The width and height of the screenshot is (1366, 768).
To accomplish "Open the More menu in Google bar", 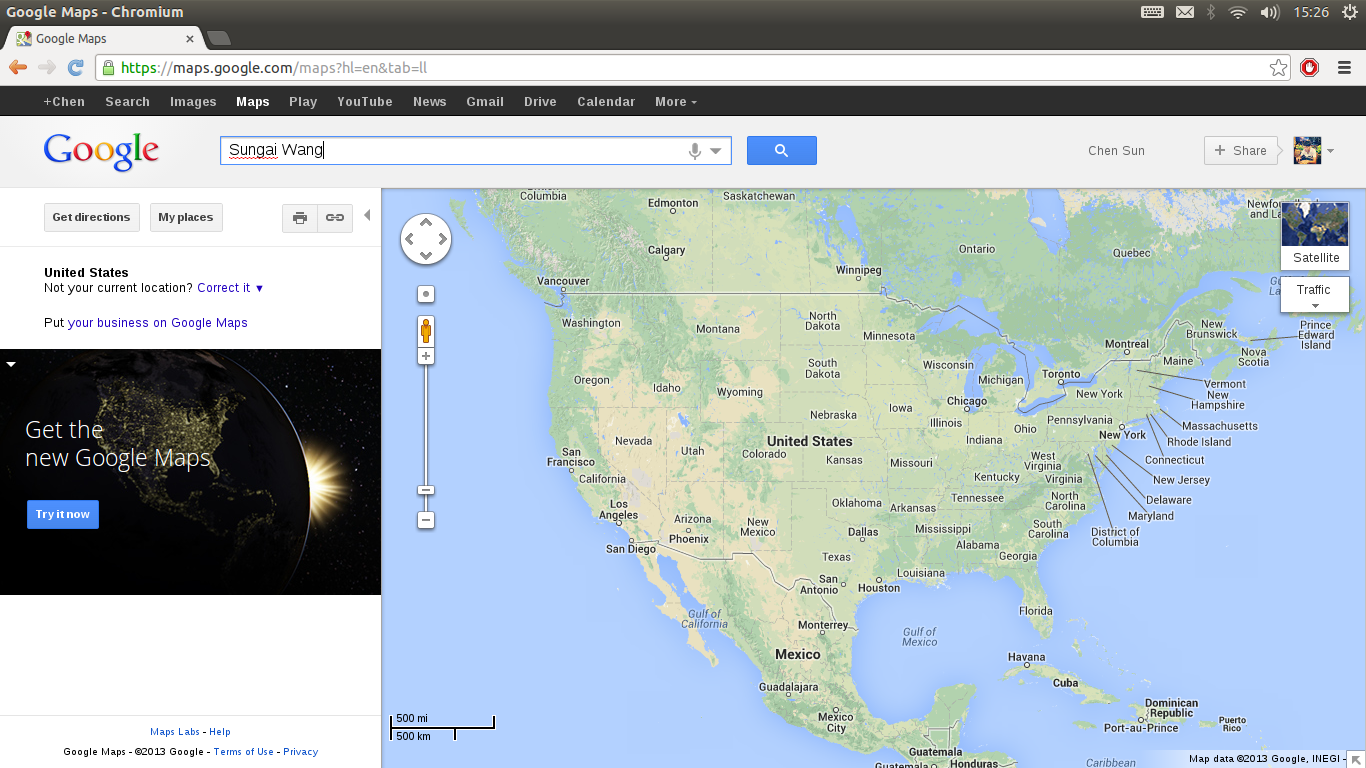I will [675, 101].
